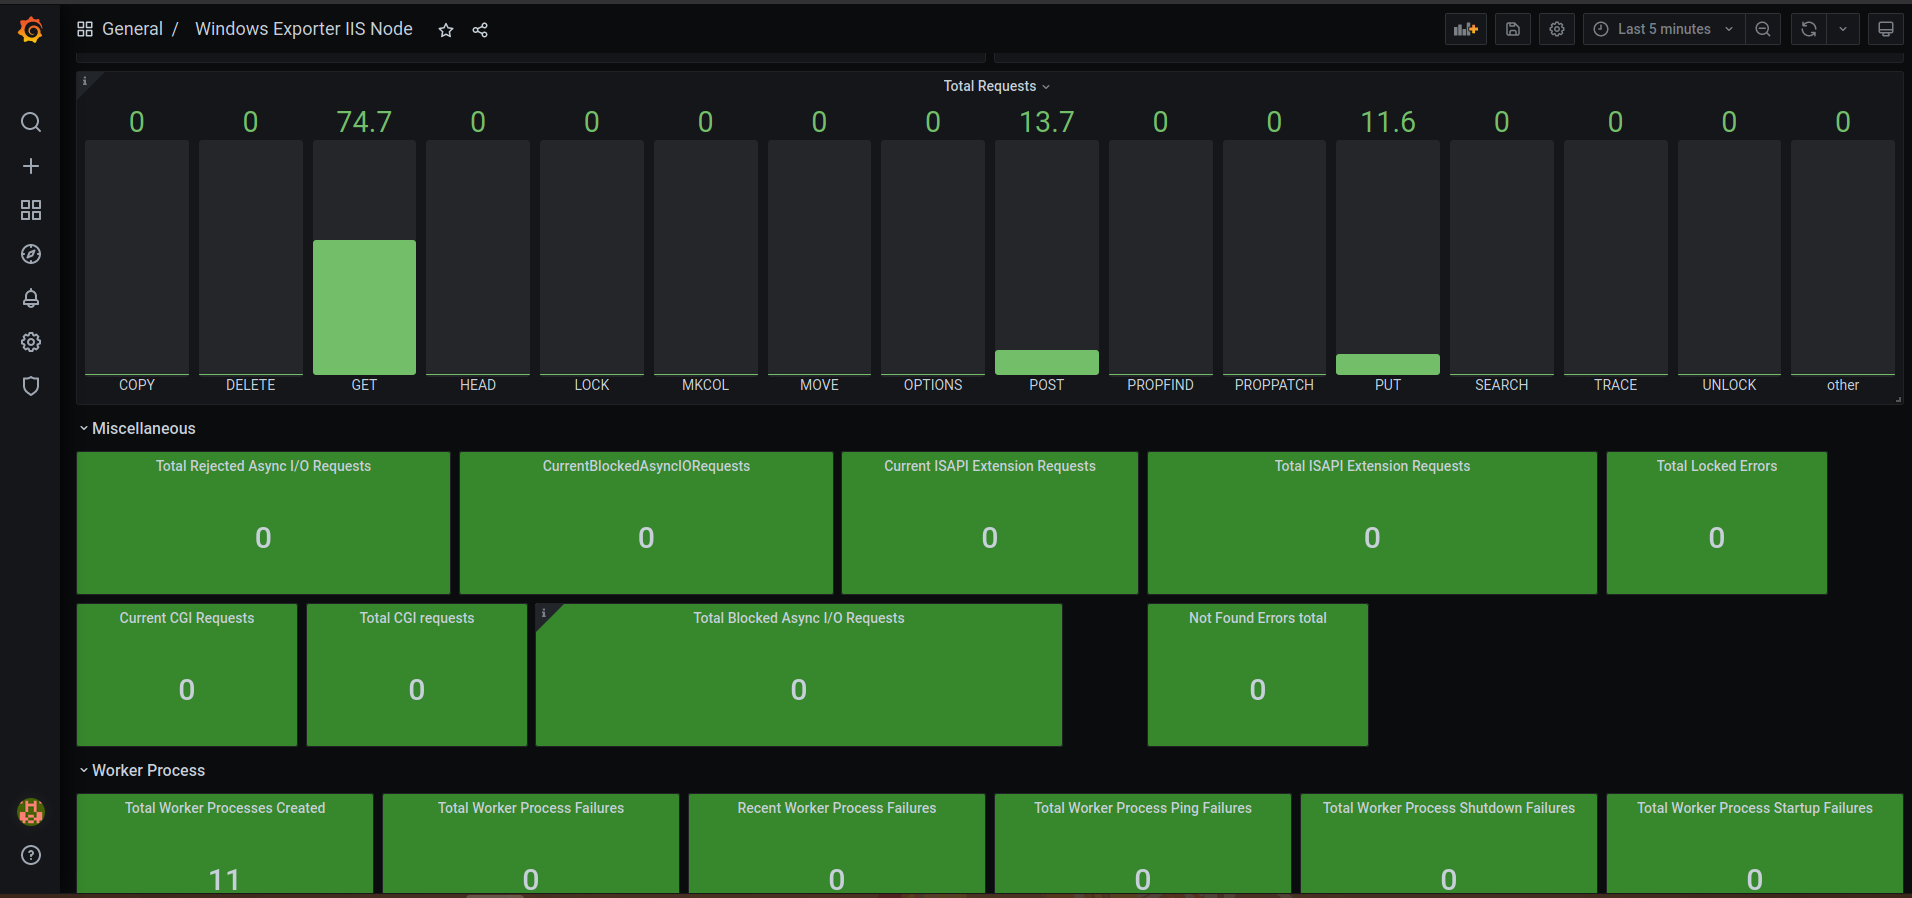Open the refresh interval dropdown arrow

(1843, 29)
